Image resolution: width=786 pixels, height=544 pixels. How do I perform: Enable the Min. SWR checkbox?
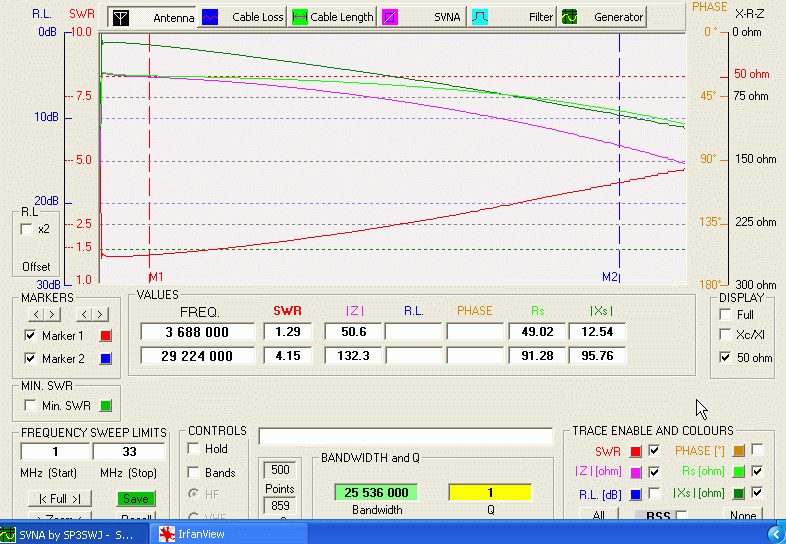point(30,405)
